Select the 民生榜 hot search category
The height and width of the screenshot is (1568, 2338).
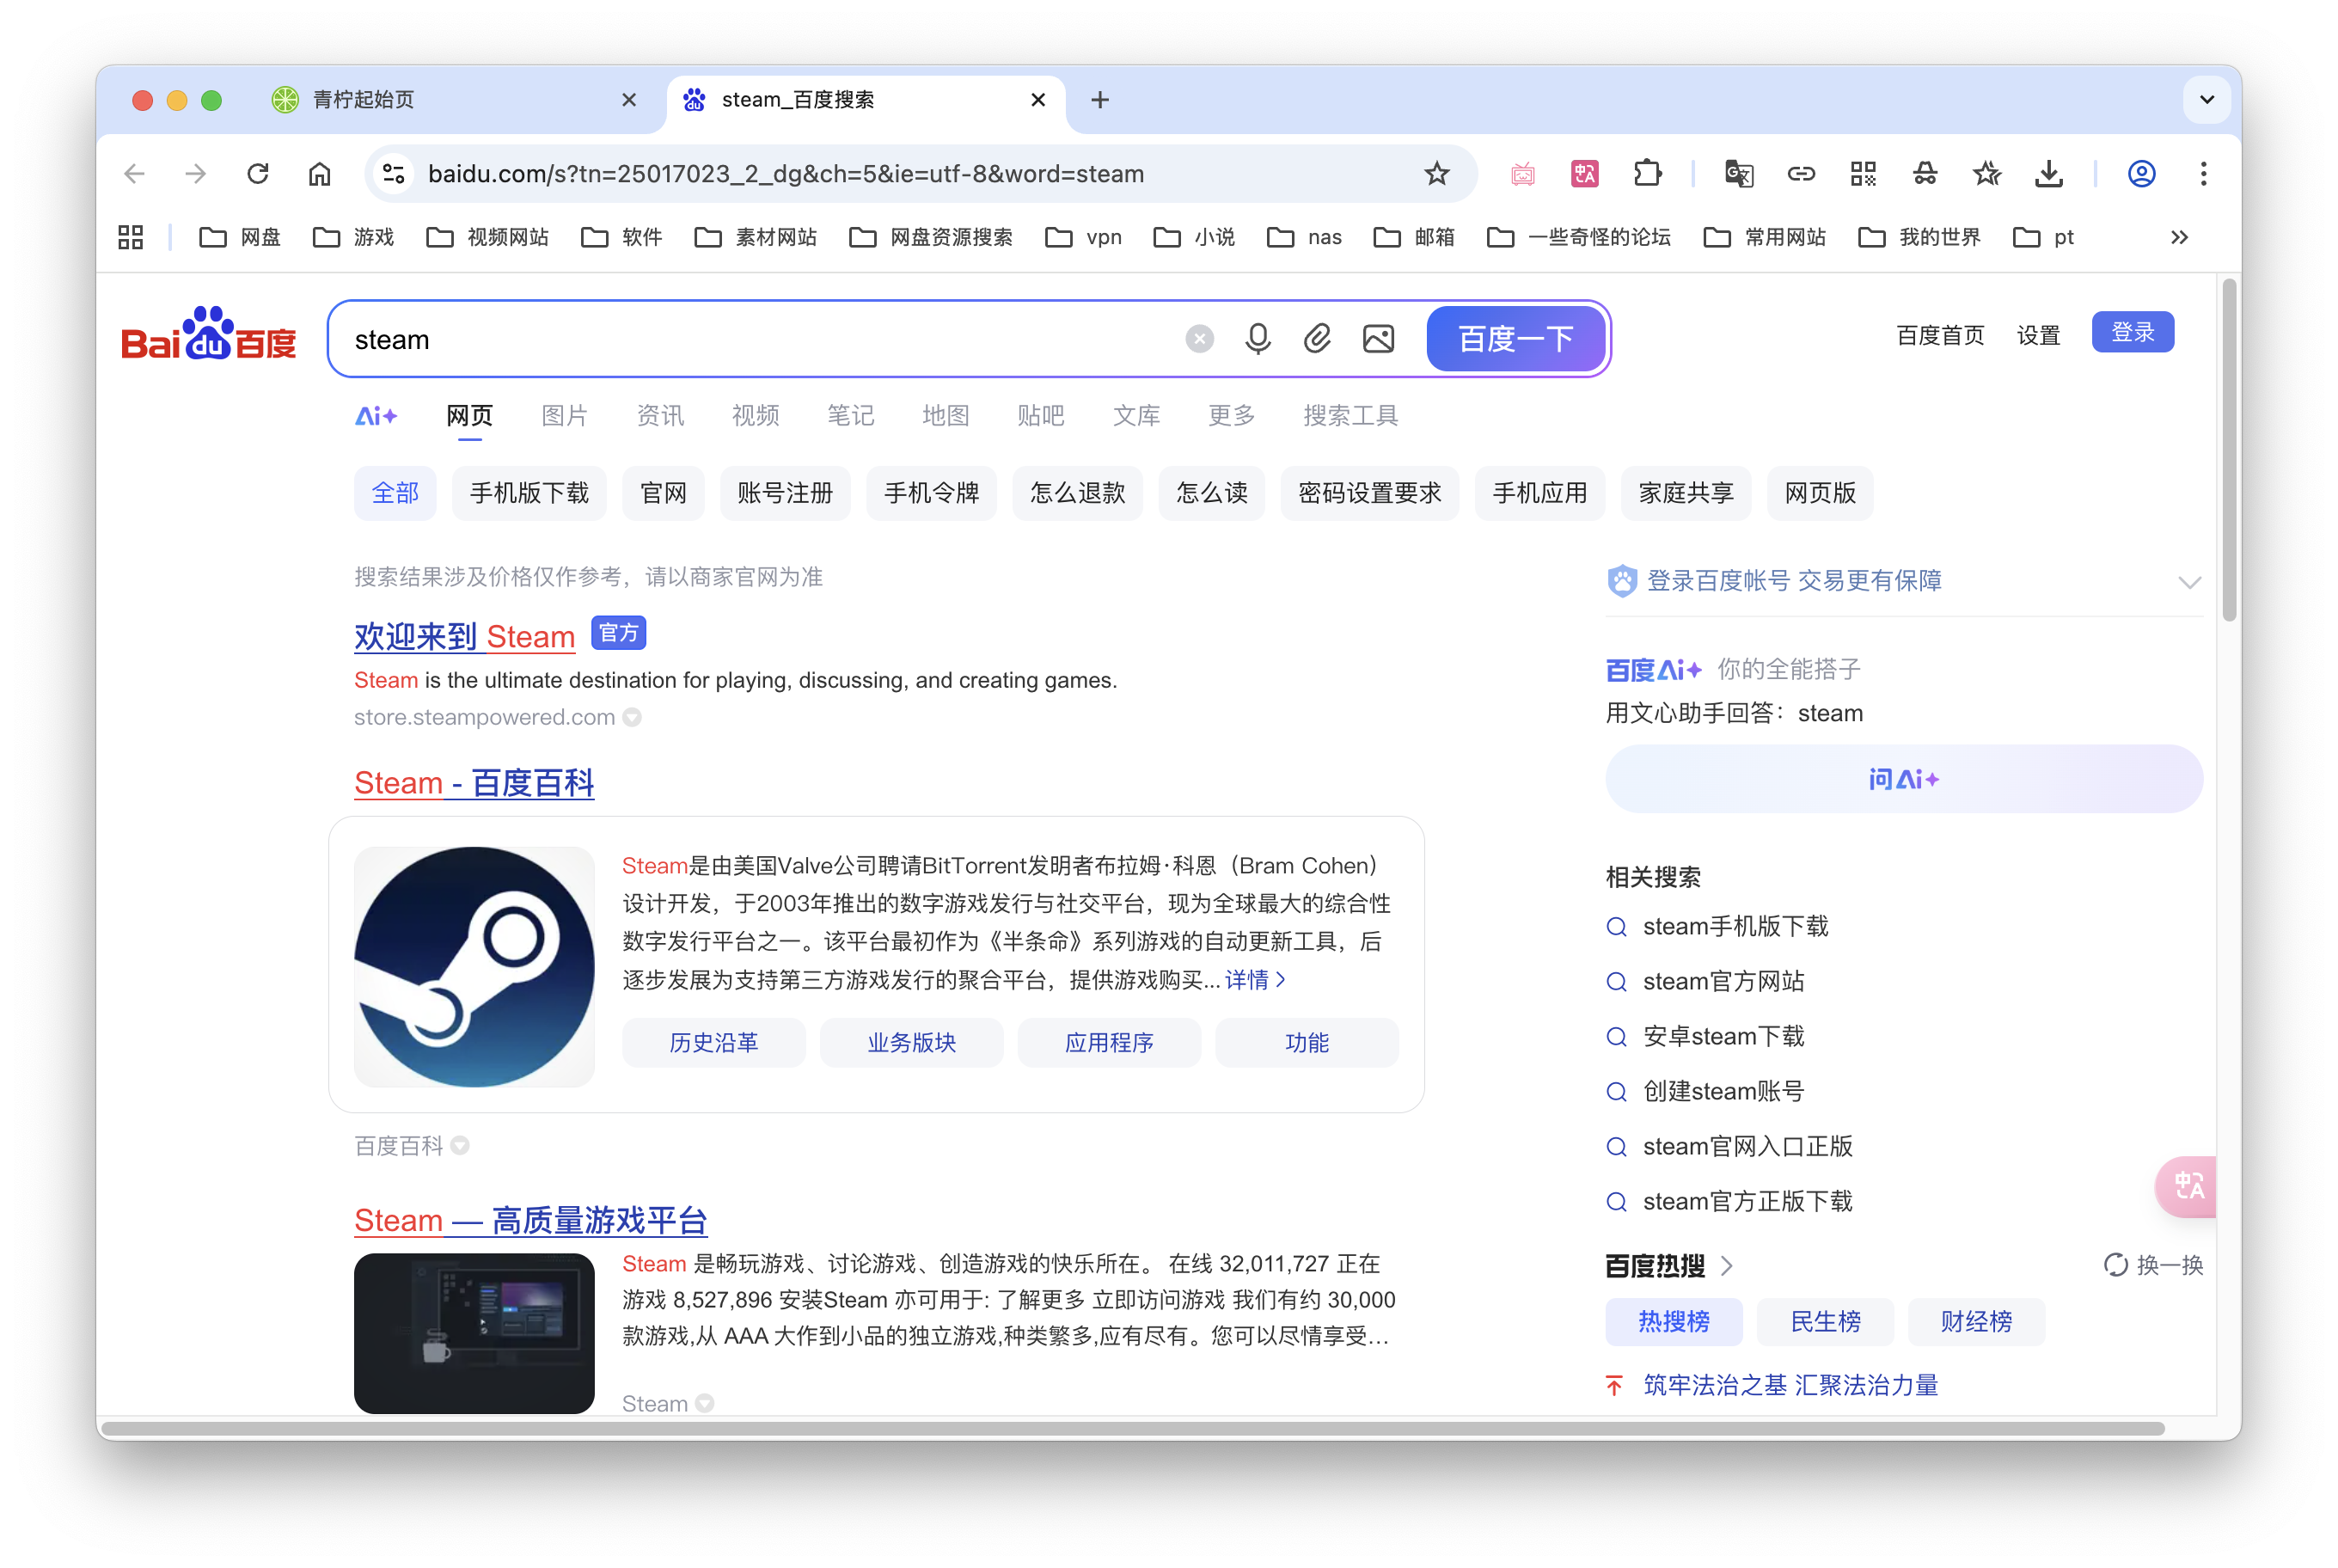coord(1825,1322)
